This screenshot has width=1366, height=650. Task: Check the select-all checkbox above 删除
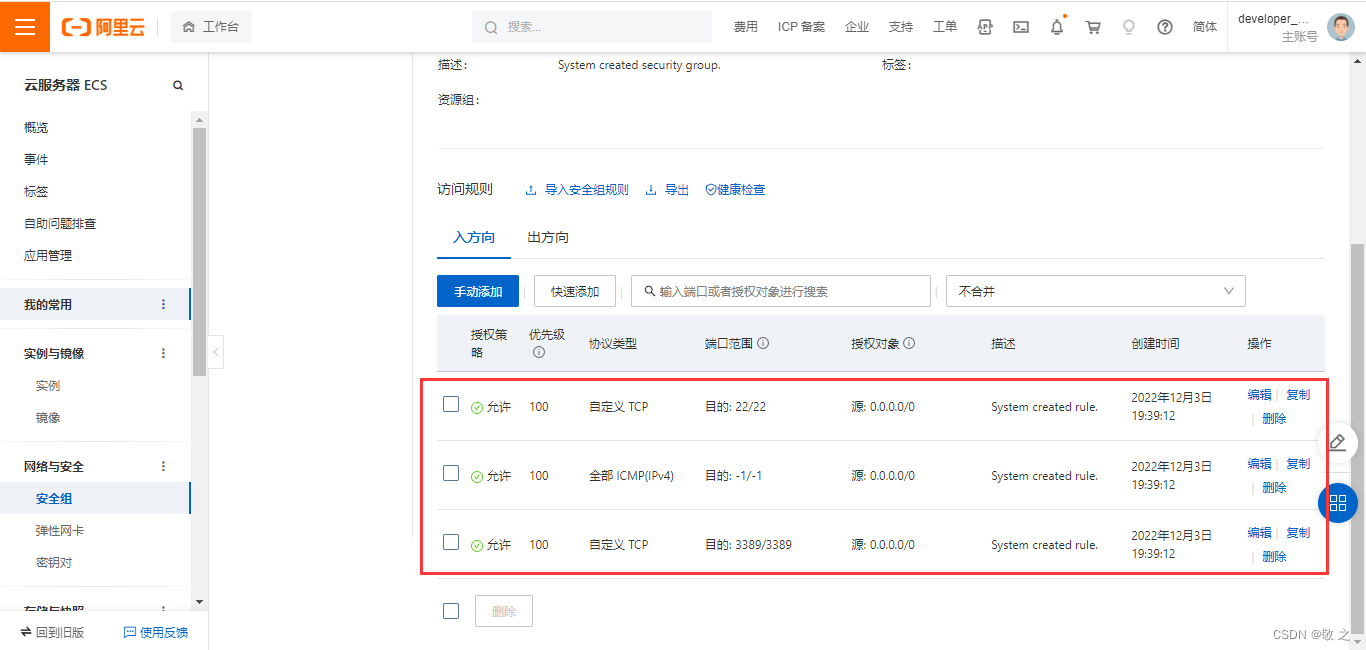coord(450,611)
